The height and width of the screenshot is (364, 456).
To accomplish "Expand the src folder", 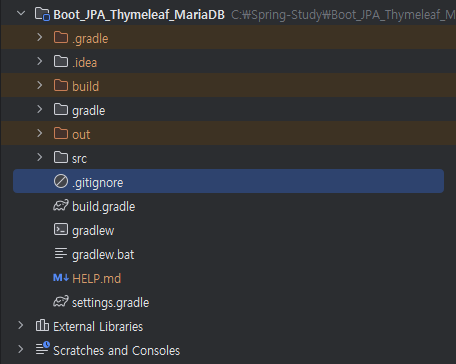I will (39, 157).
